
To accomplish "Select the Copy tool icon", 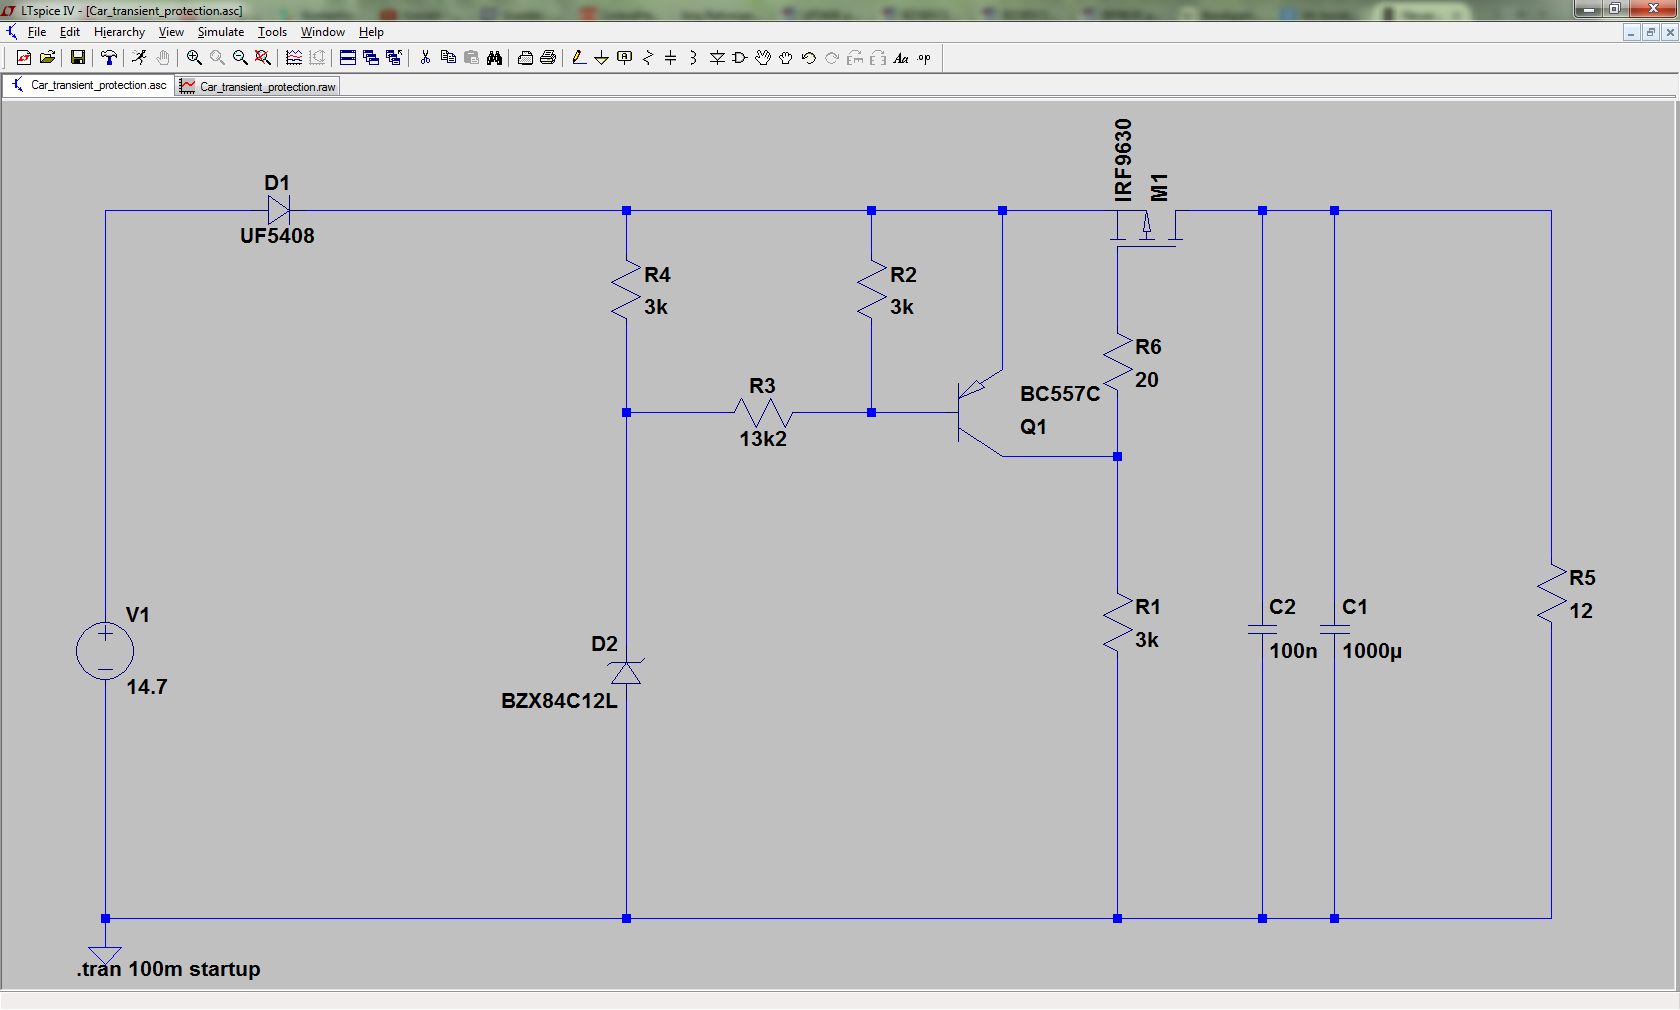I will point(448,58).
